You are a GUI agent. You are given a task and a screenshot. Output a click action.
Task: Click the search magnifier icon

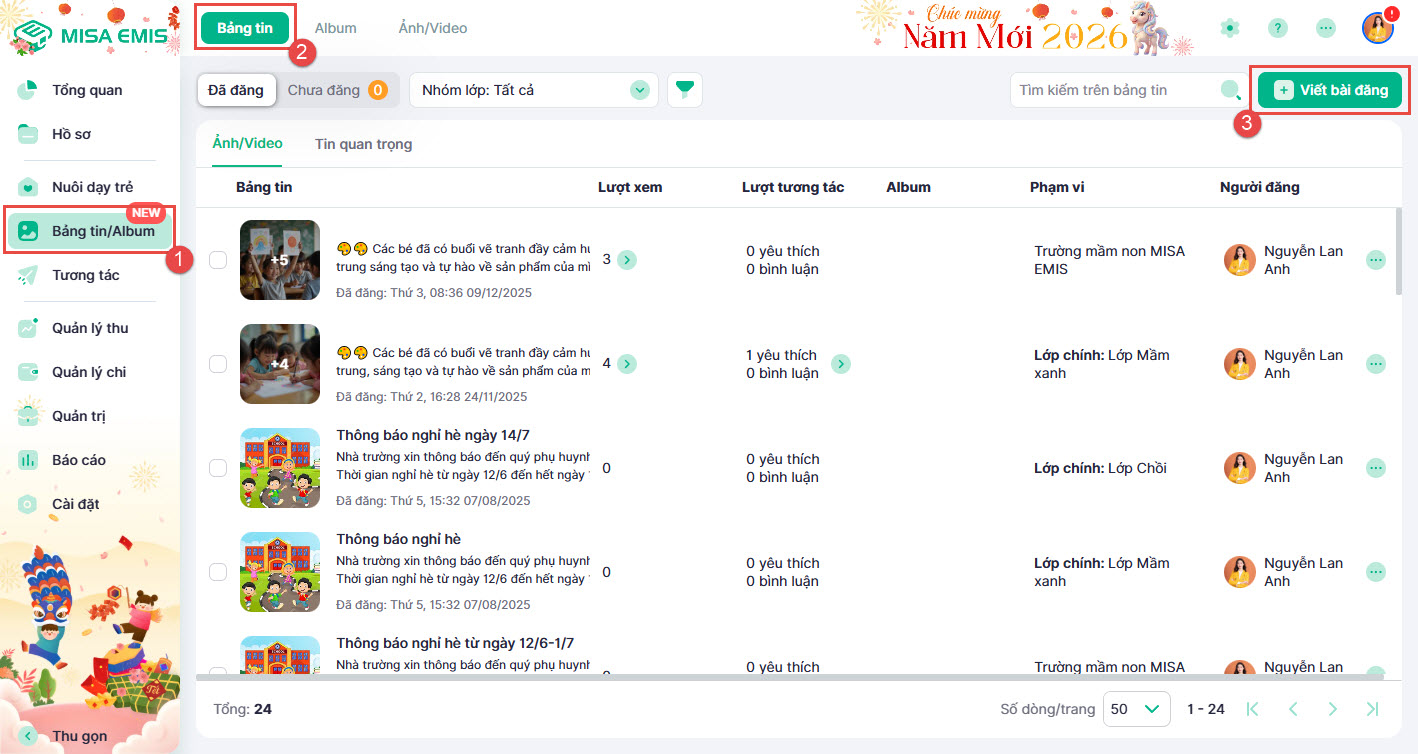click(x=1230, y=90)
